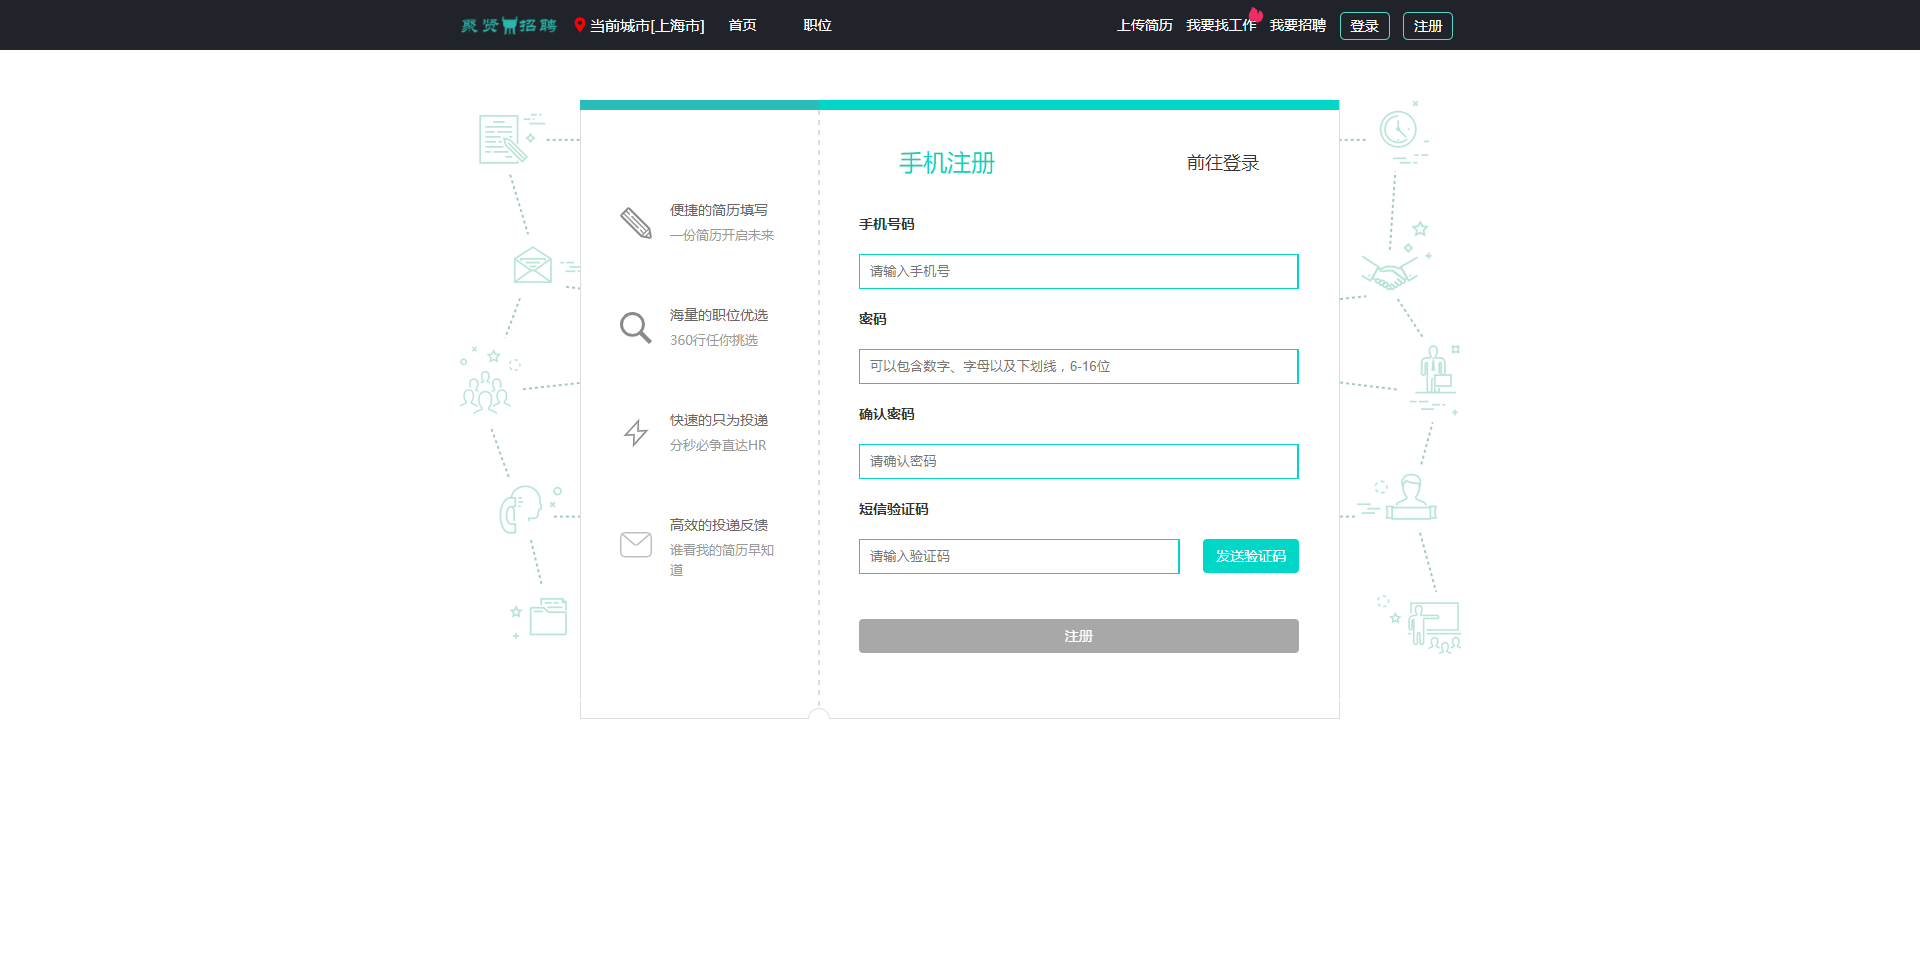Click the site logo in header

[509, 25]
